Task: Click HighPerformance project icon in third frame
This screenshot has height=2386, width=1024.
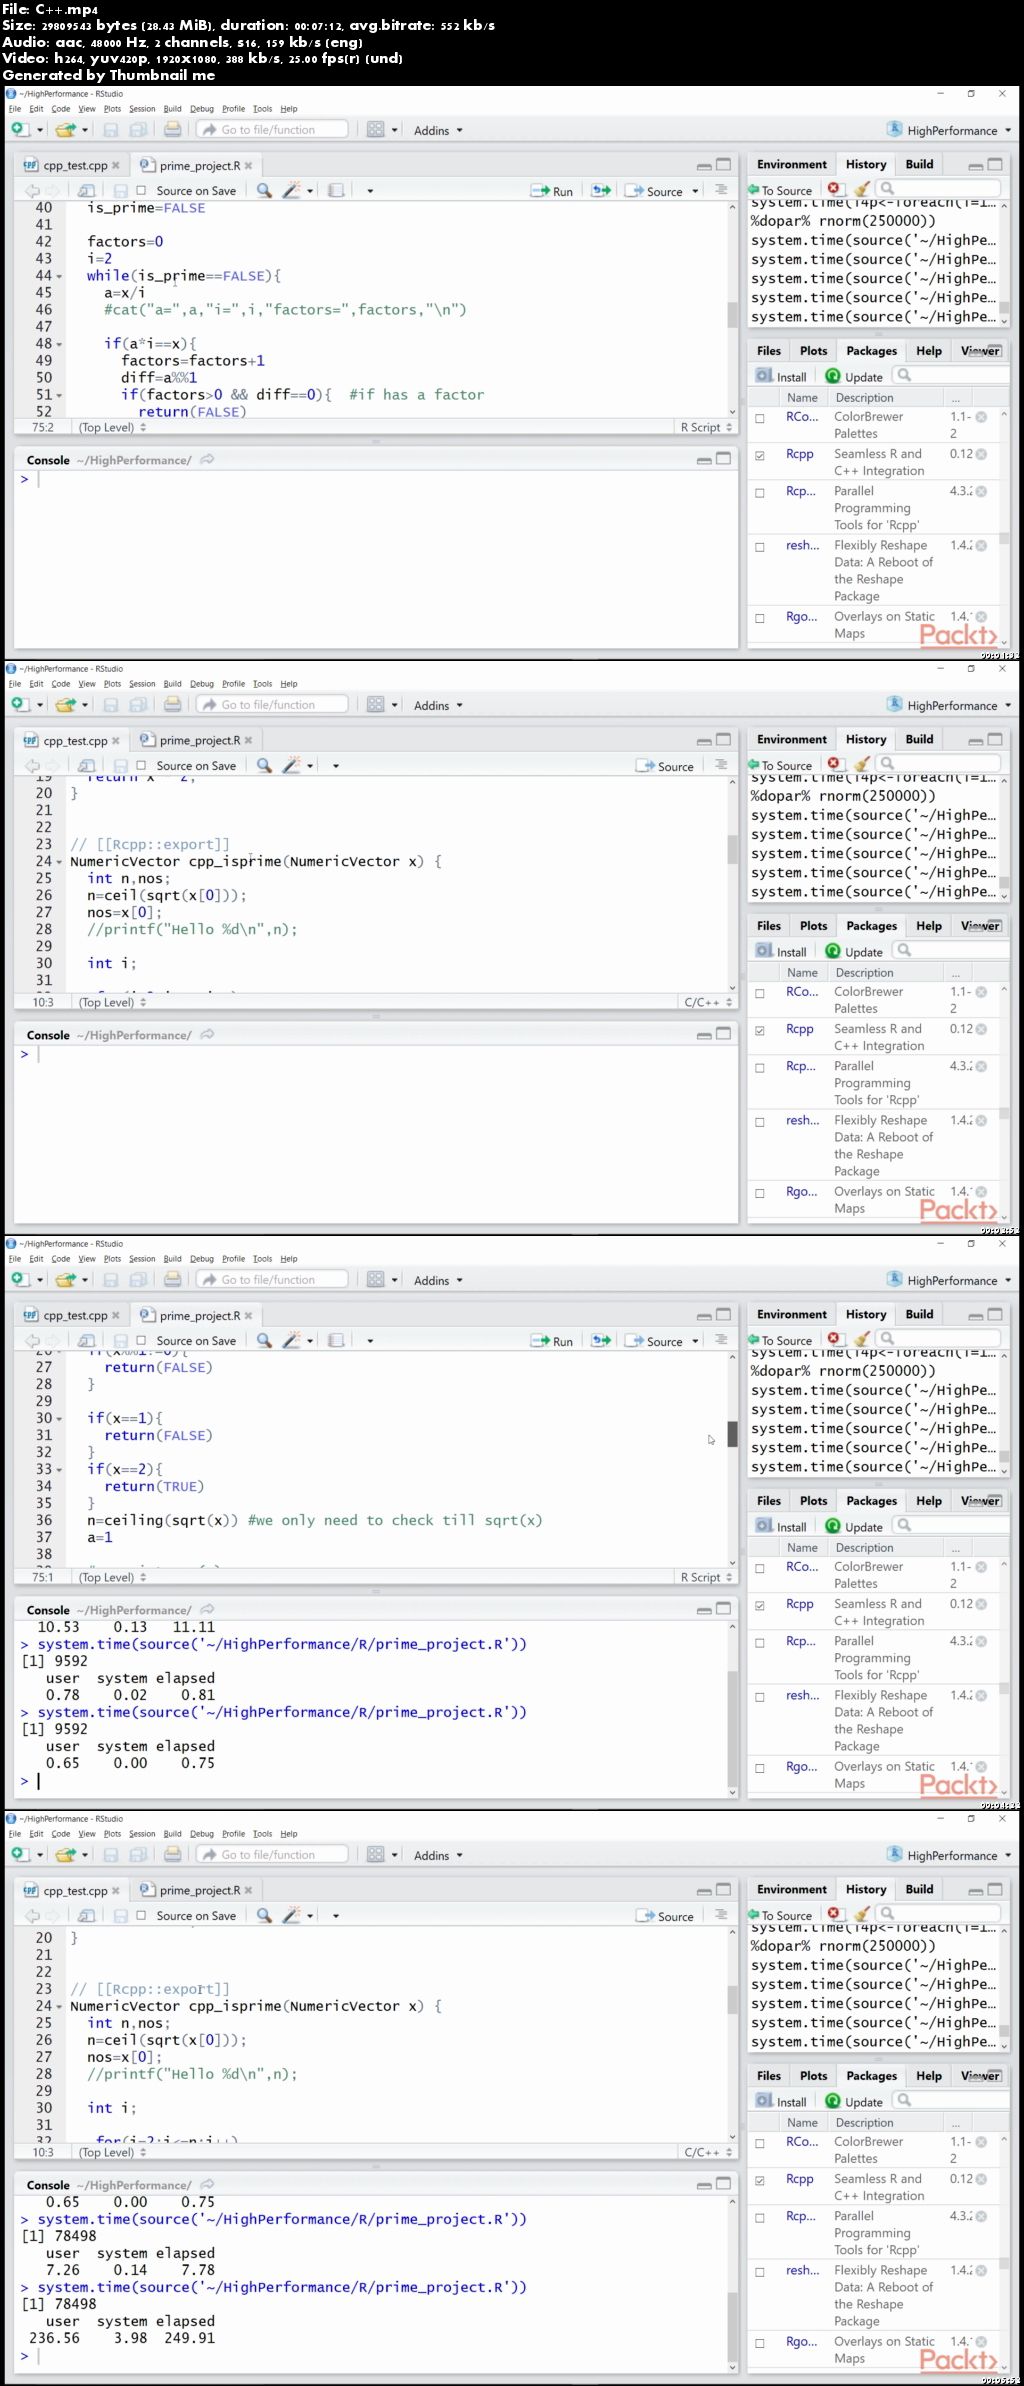Action: point(894,1279)
